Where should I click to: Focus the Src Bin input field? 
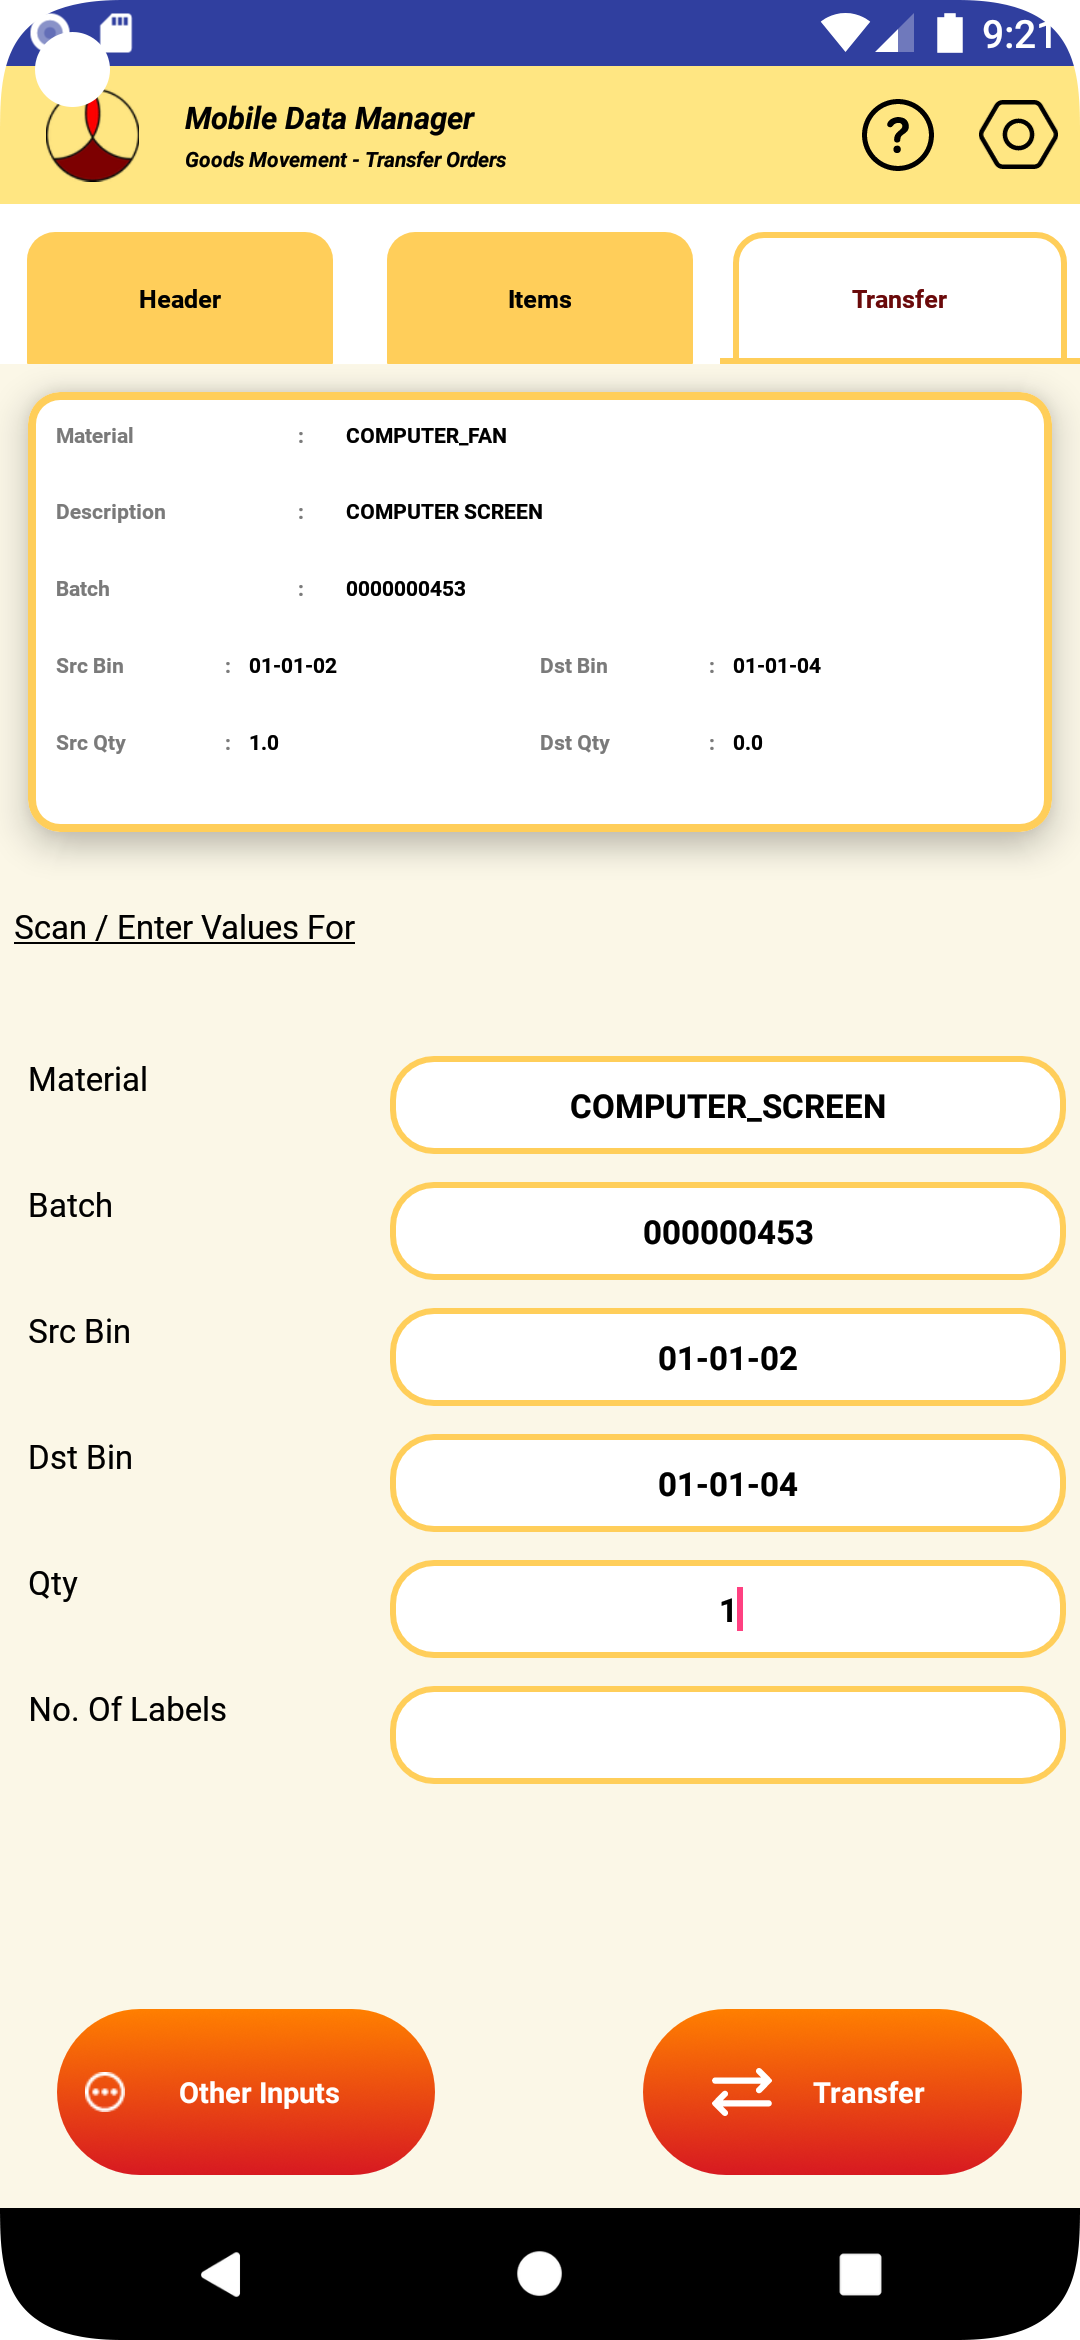(x=727, y=1358)
